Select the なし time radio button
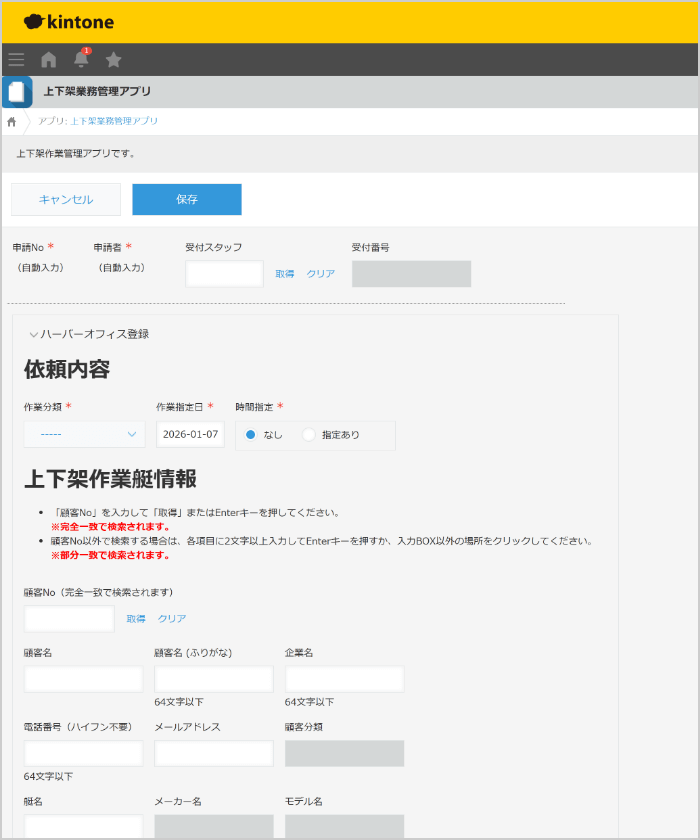The width and height of the screenshot is (700, 840). point(251,435)
